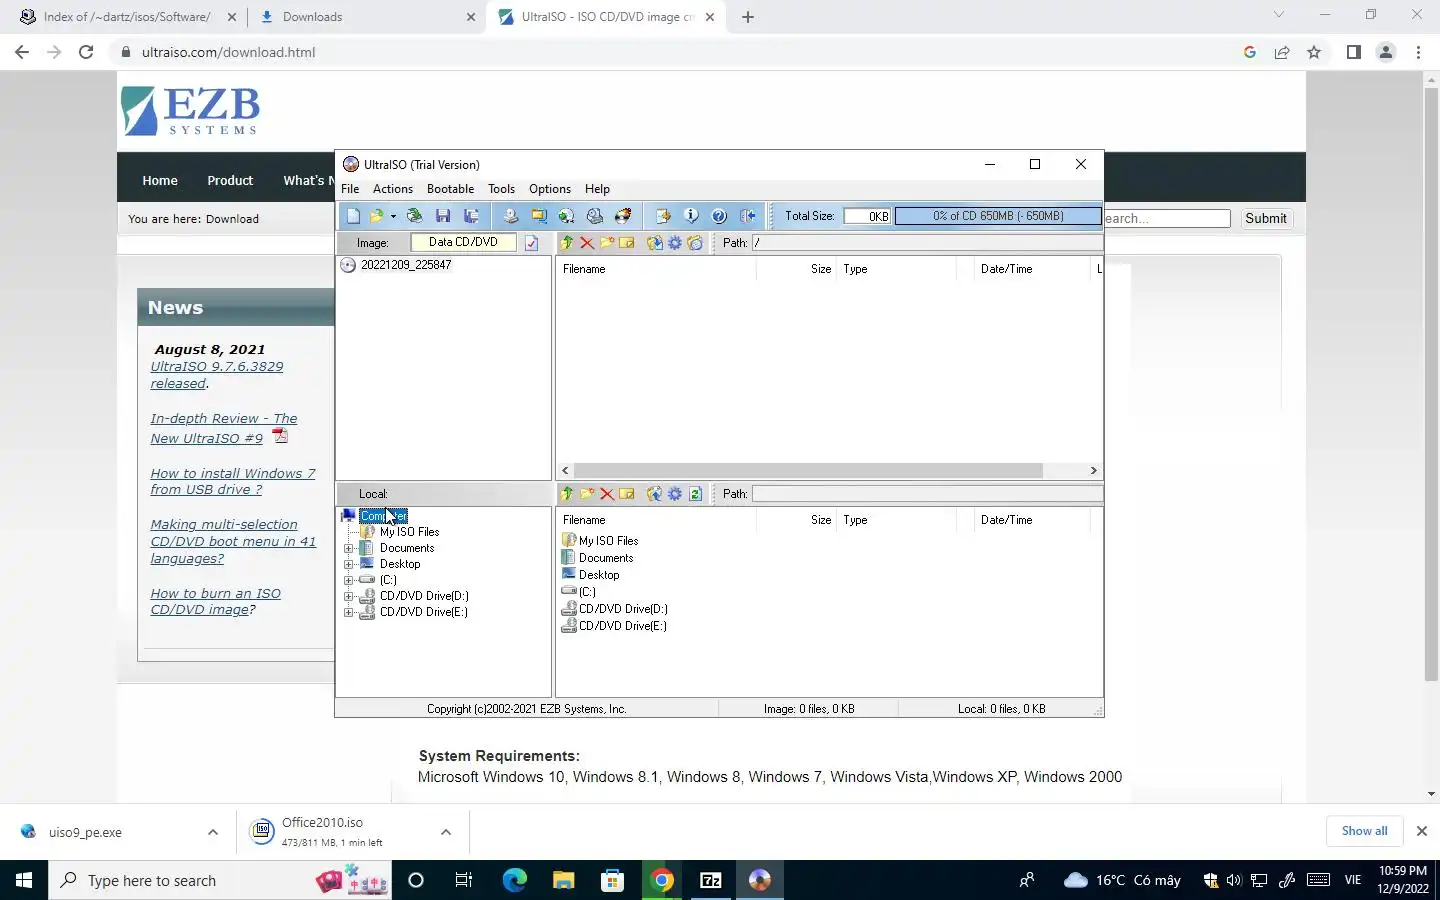
Task: Click the New Folder icon in image toolbar
Action: coord(607,243)
